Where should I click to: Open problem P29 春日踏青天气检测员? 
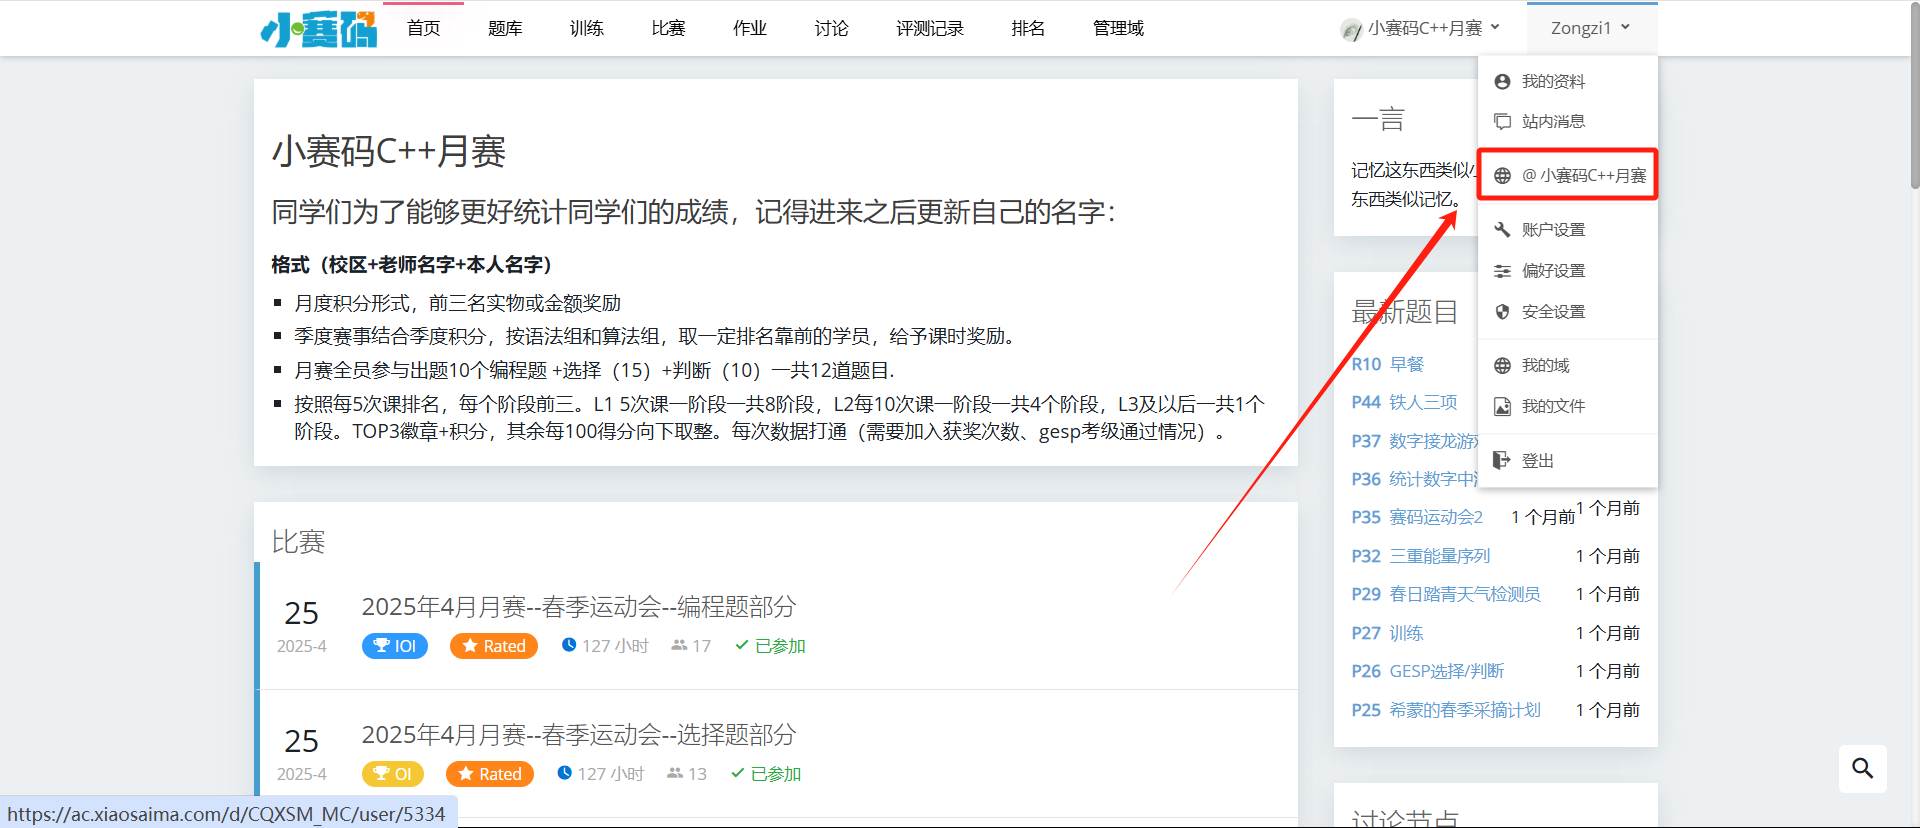click(x=1446, y=594)
